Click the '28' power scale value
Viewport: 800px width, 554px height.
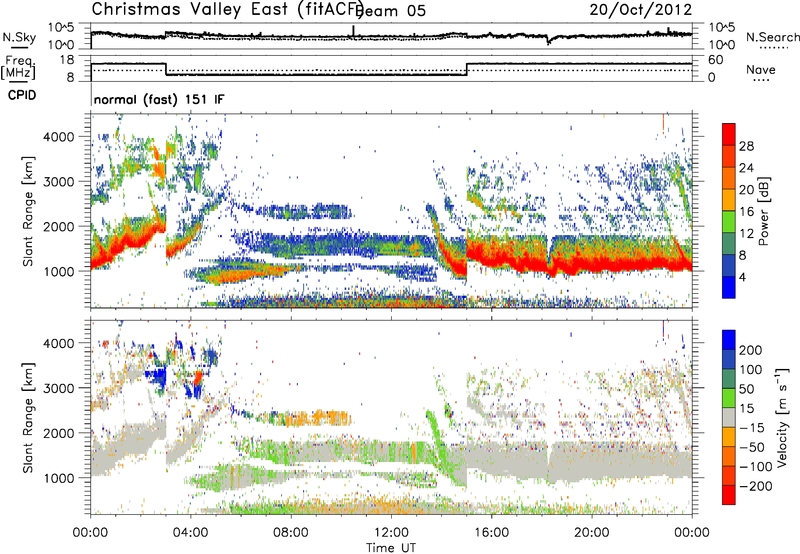point(746,146)
